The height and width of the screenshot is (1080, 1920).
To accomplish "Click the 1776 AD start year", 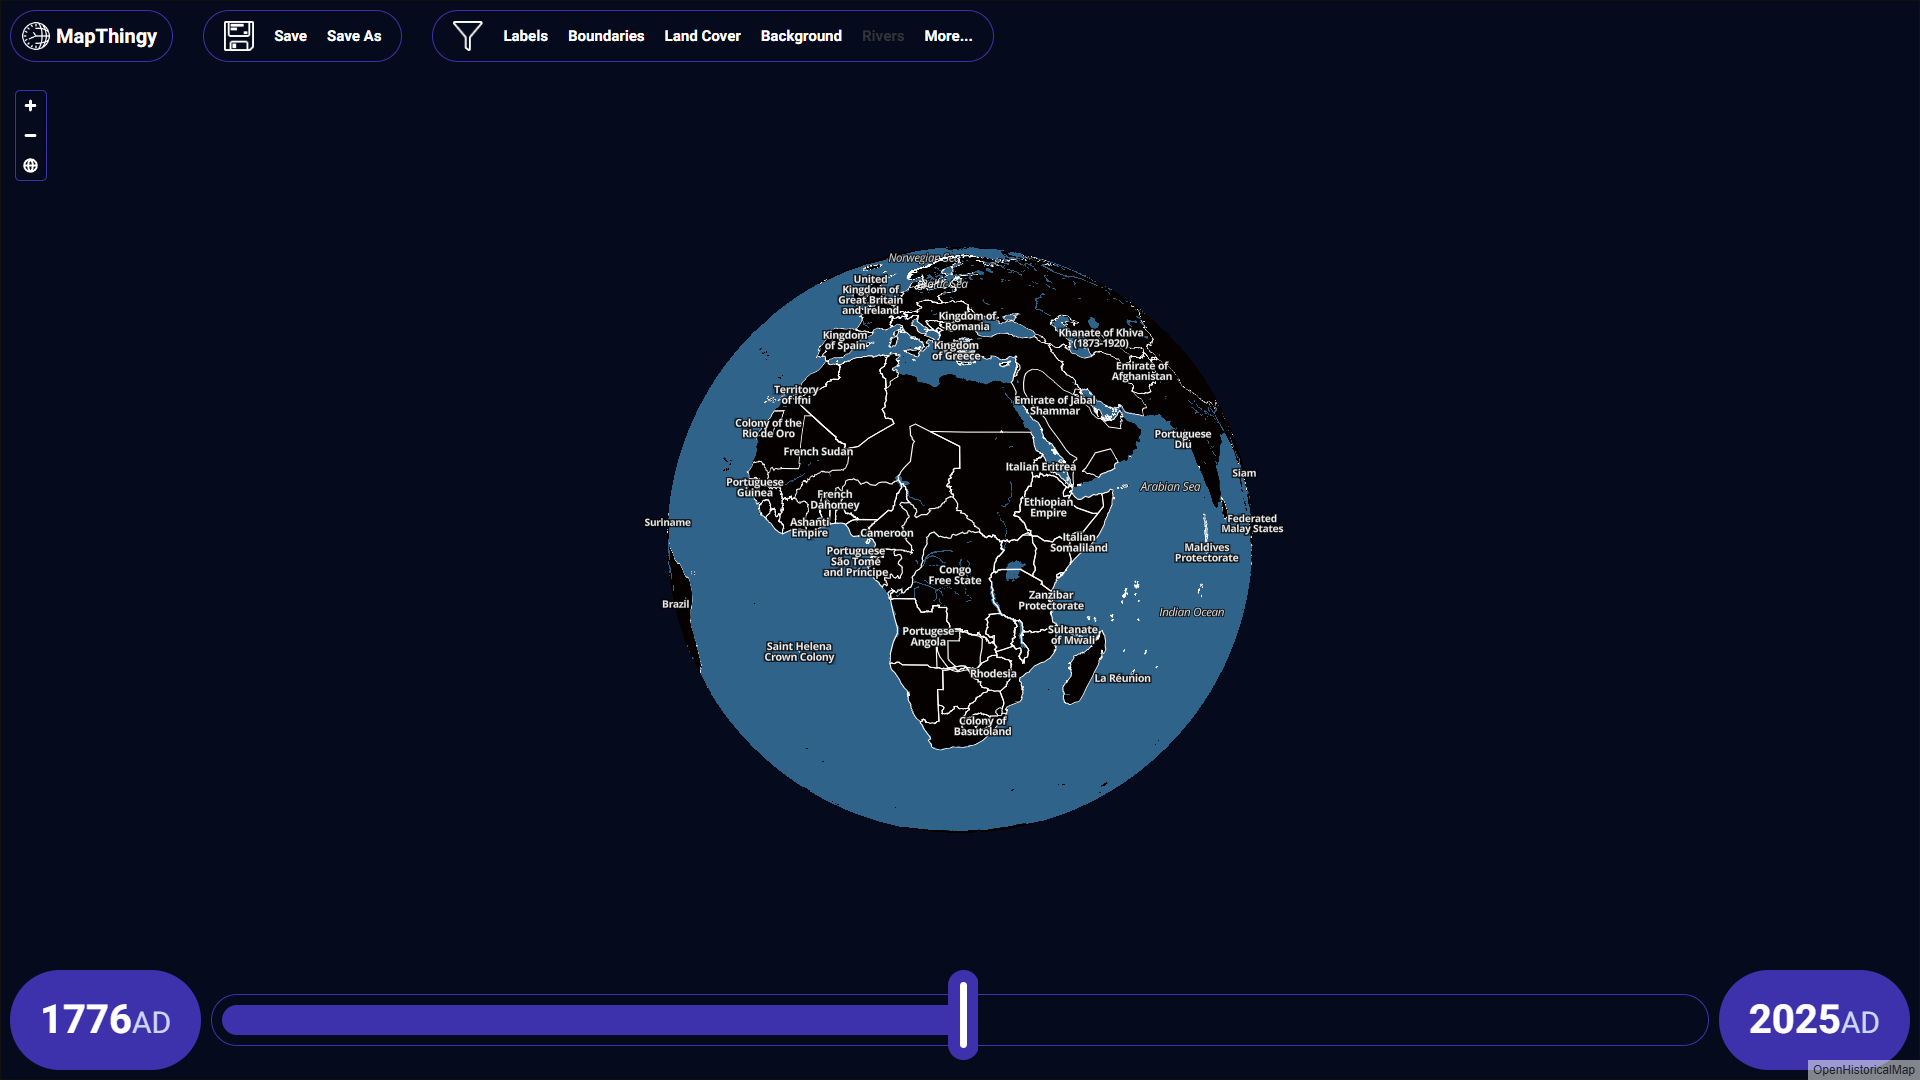I will pos(105,1020).
